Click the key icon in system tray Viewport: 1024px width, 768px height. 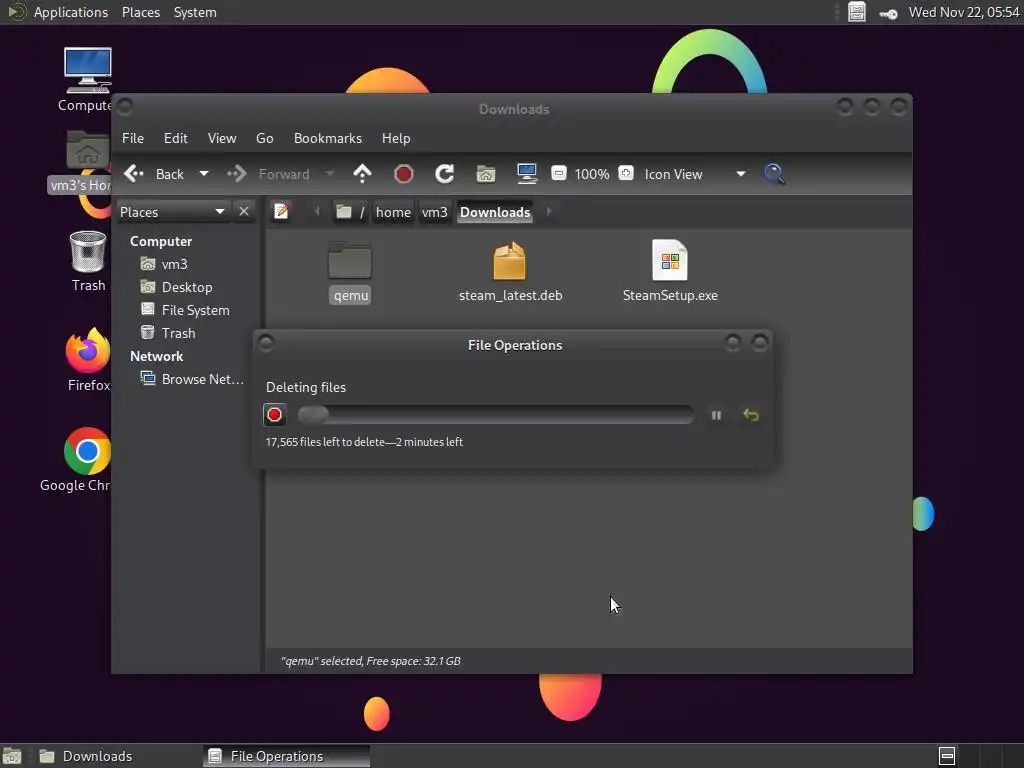click(888, 13)
